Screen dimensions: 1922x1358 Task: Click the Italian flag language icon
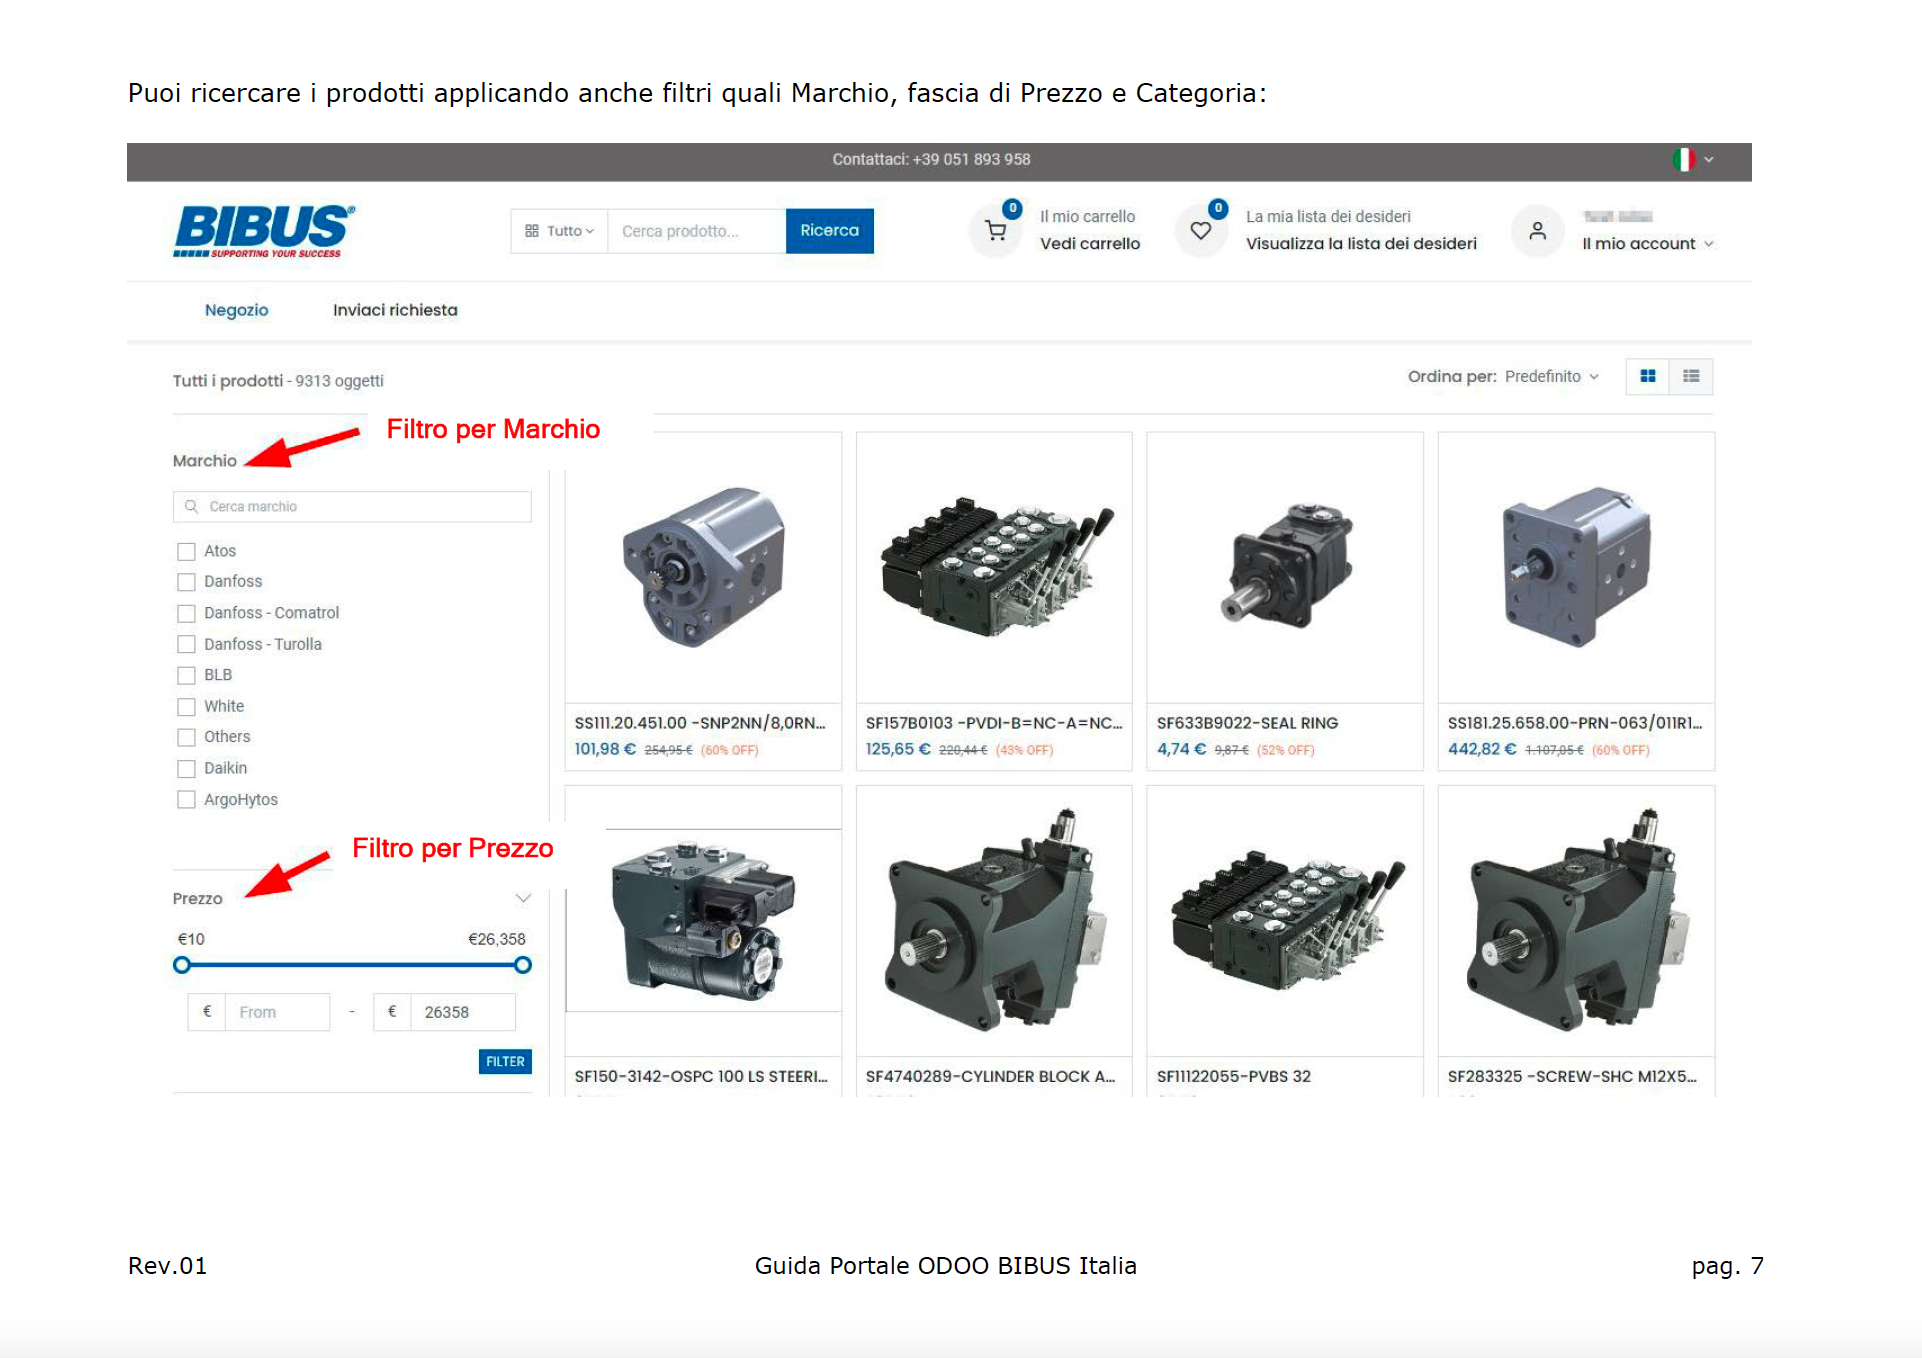tap(1683, 159)
